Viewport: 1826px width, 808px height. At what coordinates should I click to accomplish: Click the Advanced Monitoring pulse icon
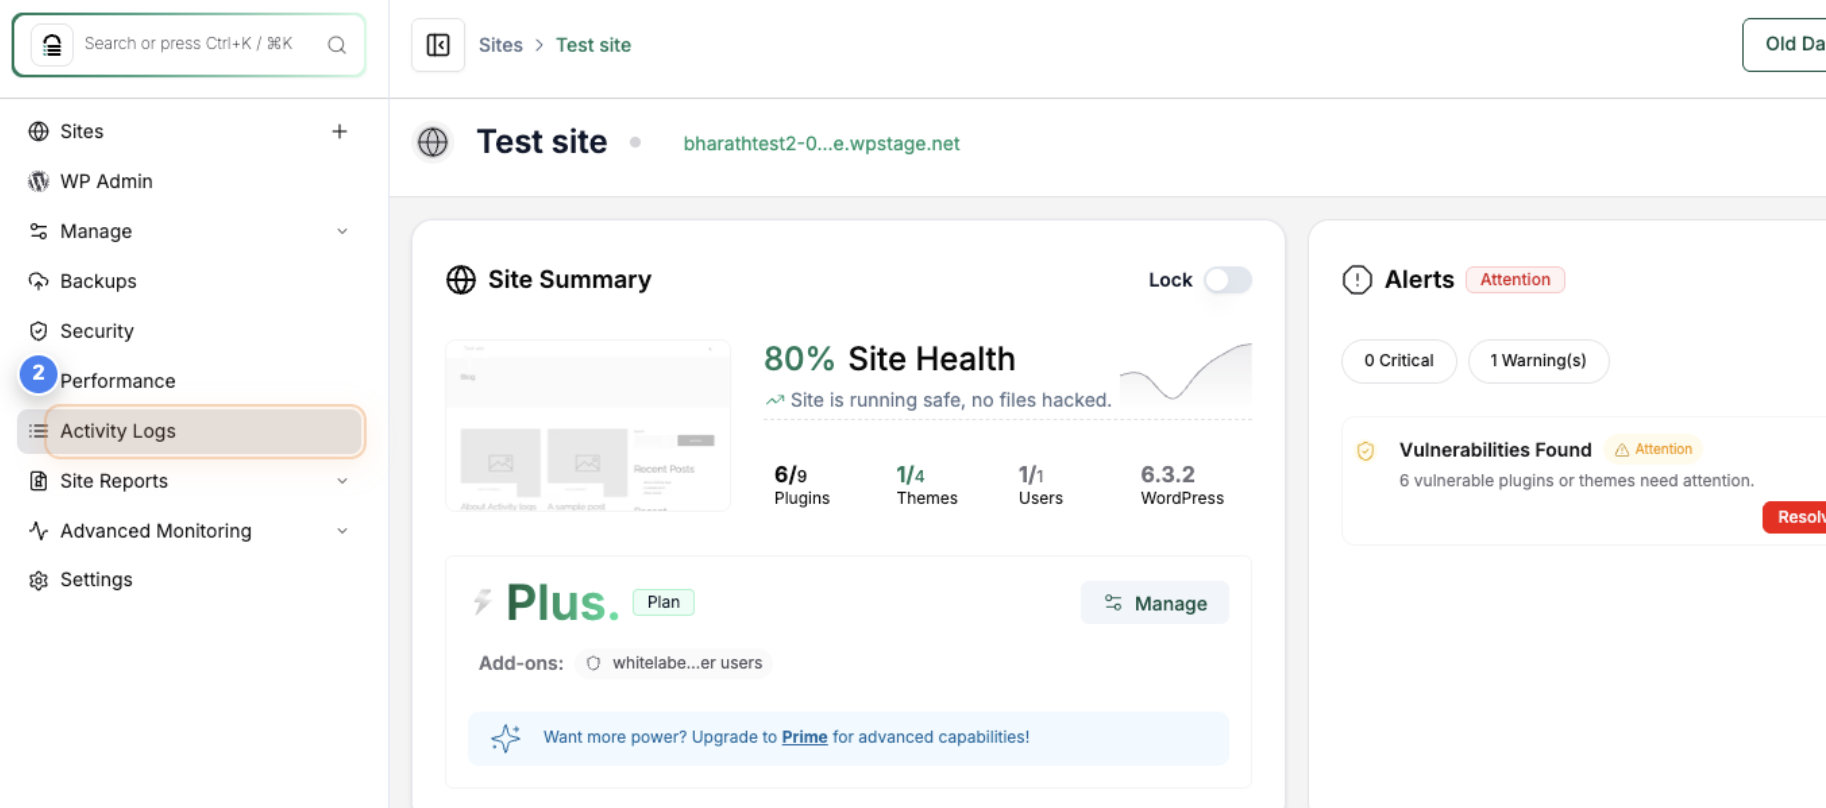39,531
